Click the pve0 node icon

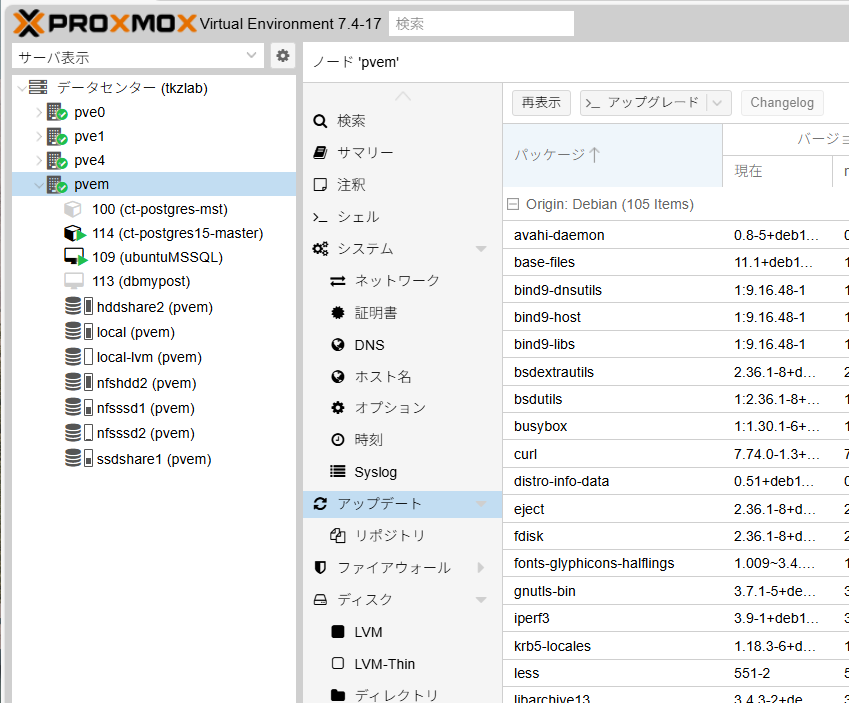coord(57,112)
